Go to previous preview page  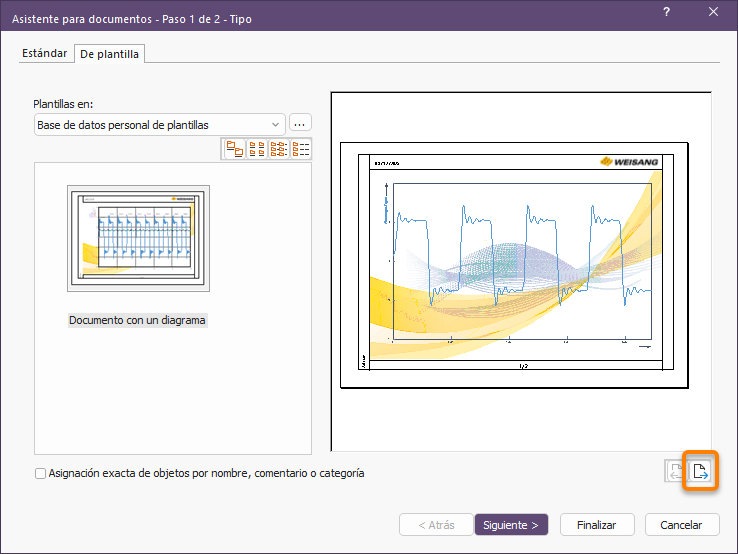point(677,472)
